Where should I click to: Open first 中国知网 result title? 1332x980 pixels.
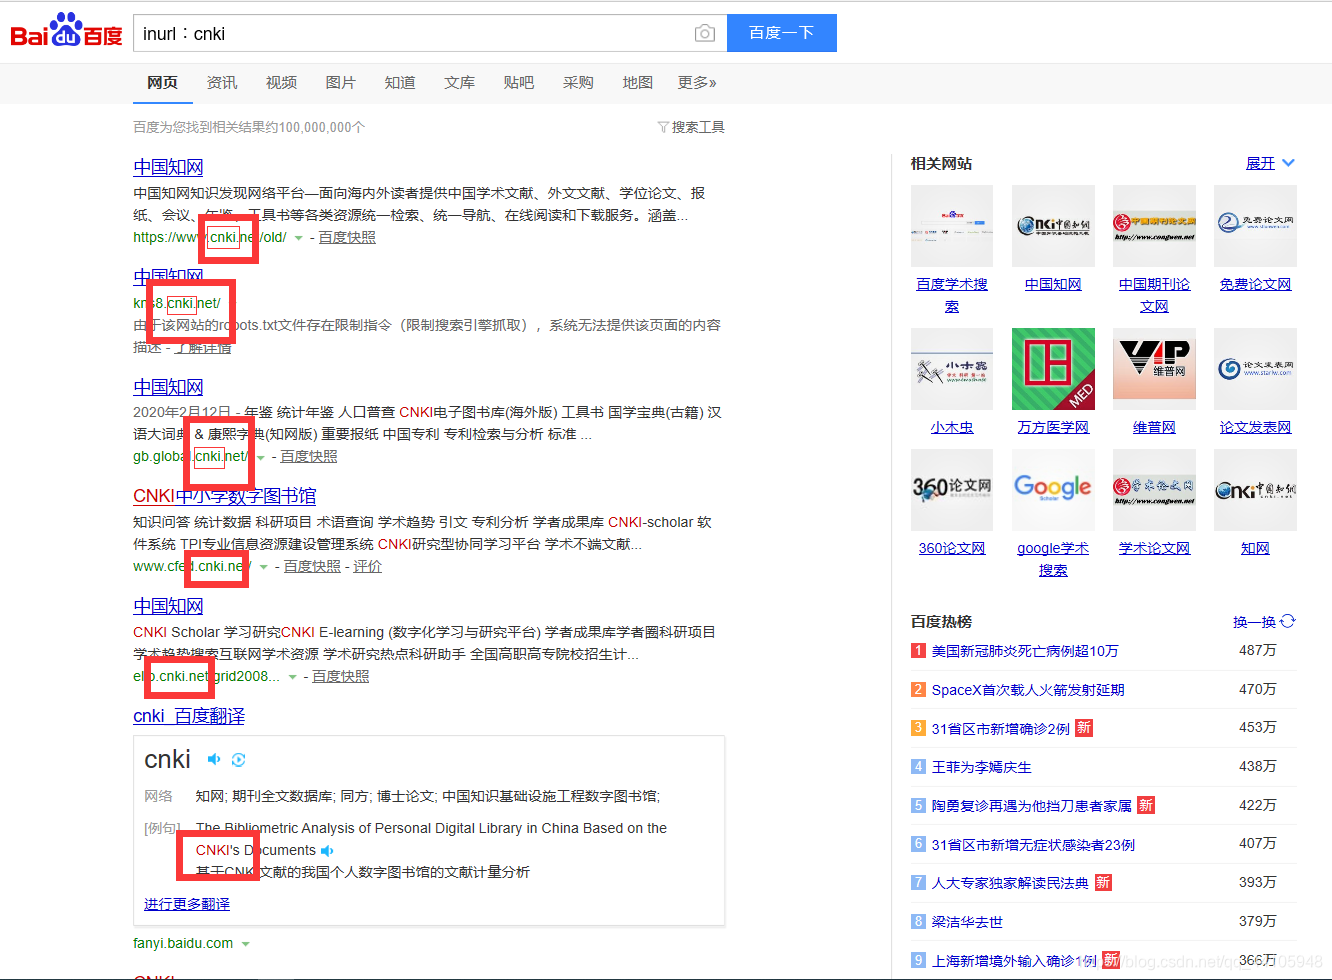[168, 167]
